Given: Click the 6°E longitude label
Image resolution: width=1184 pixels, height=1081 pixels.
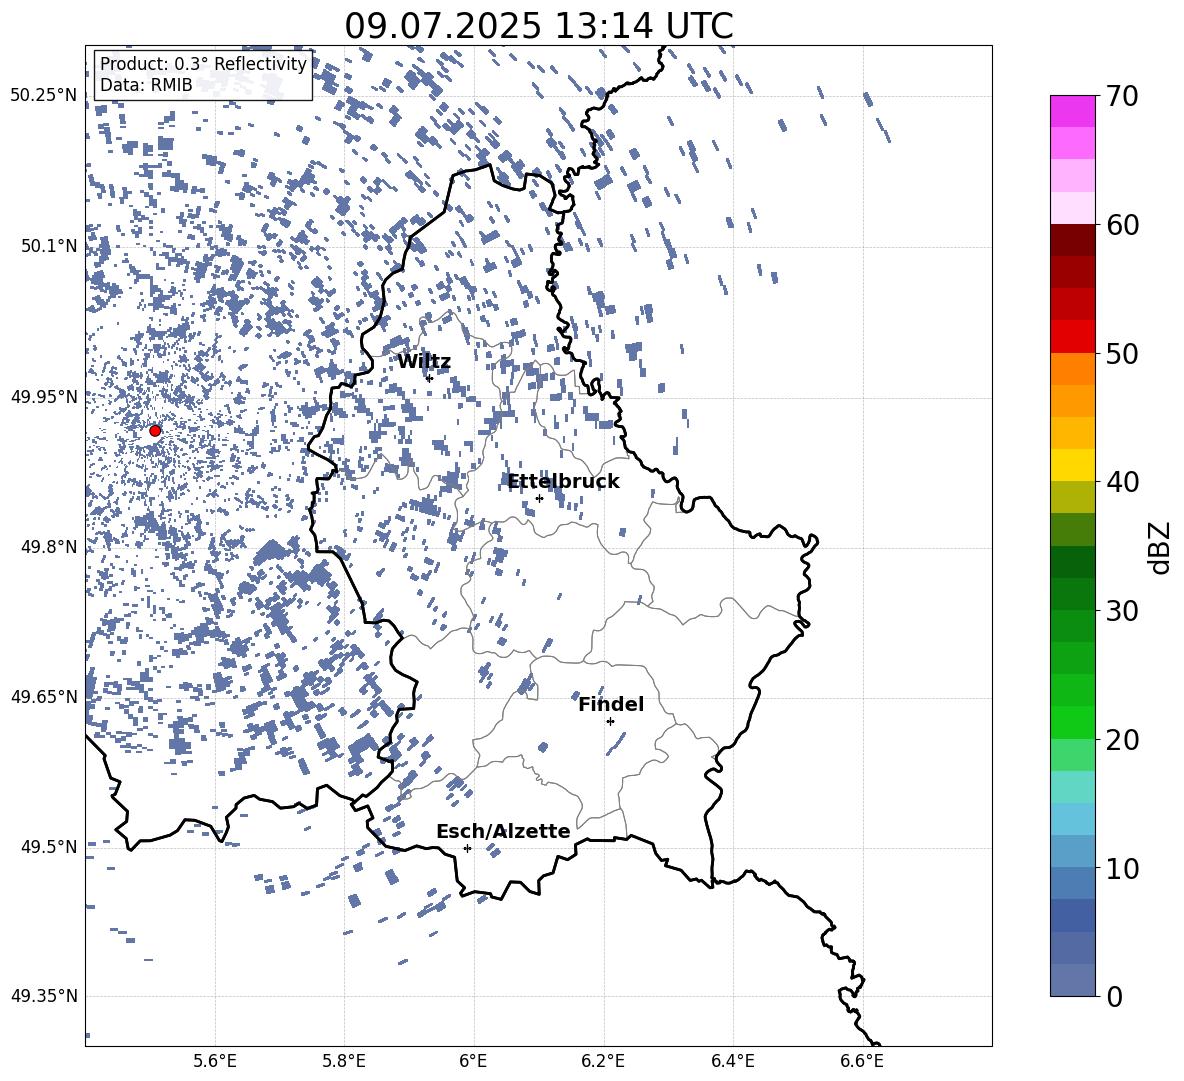Looking at the screenshot, I should coord(473,1061).
